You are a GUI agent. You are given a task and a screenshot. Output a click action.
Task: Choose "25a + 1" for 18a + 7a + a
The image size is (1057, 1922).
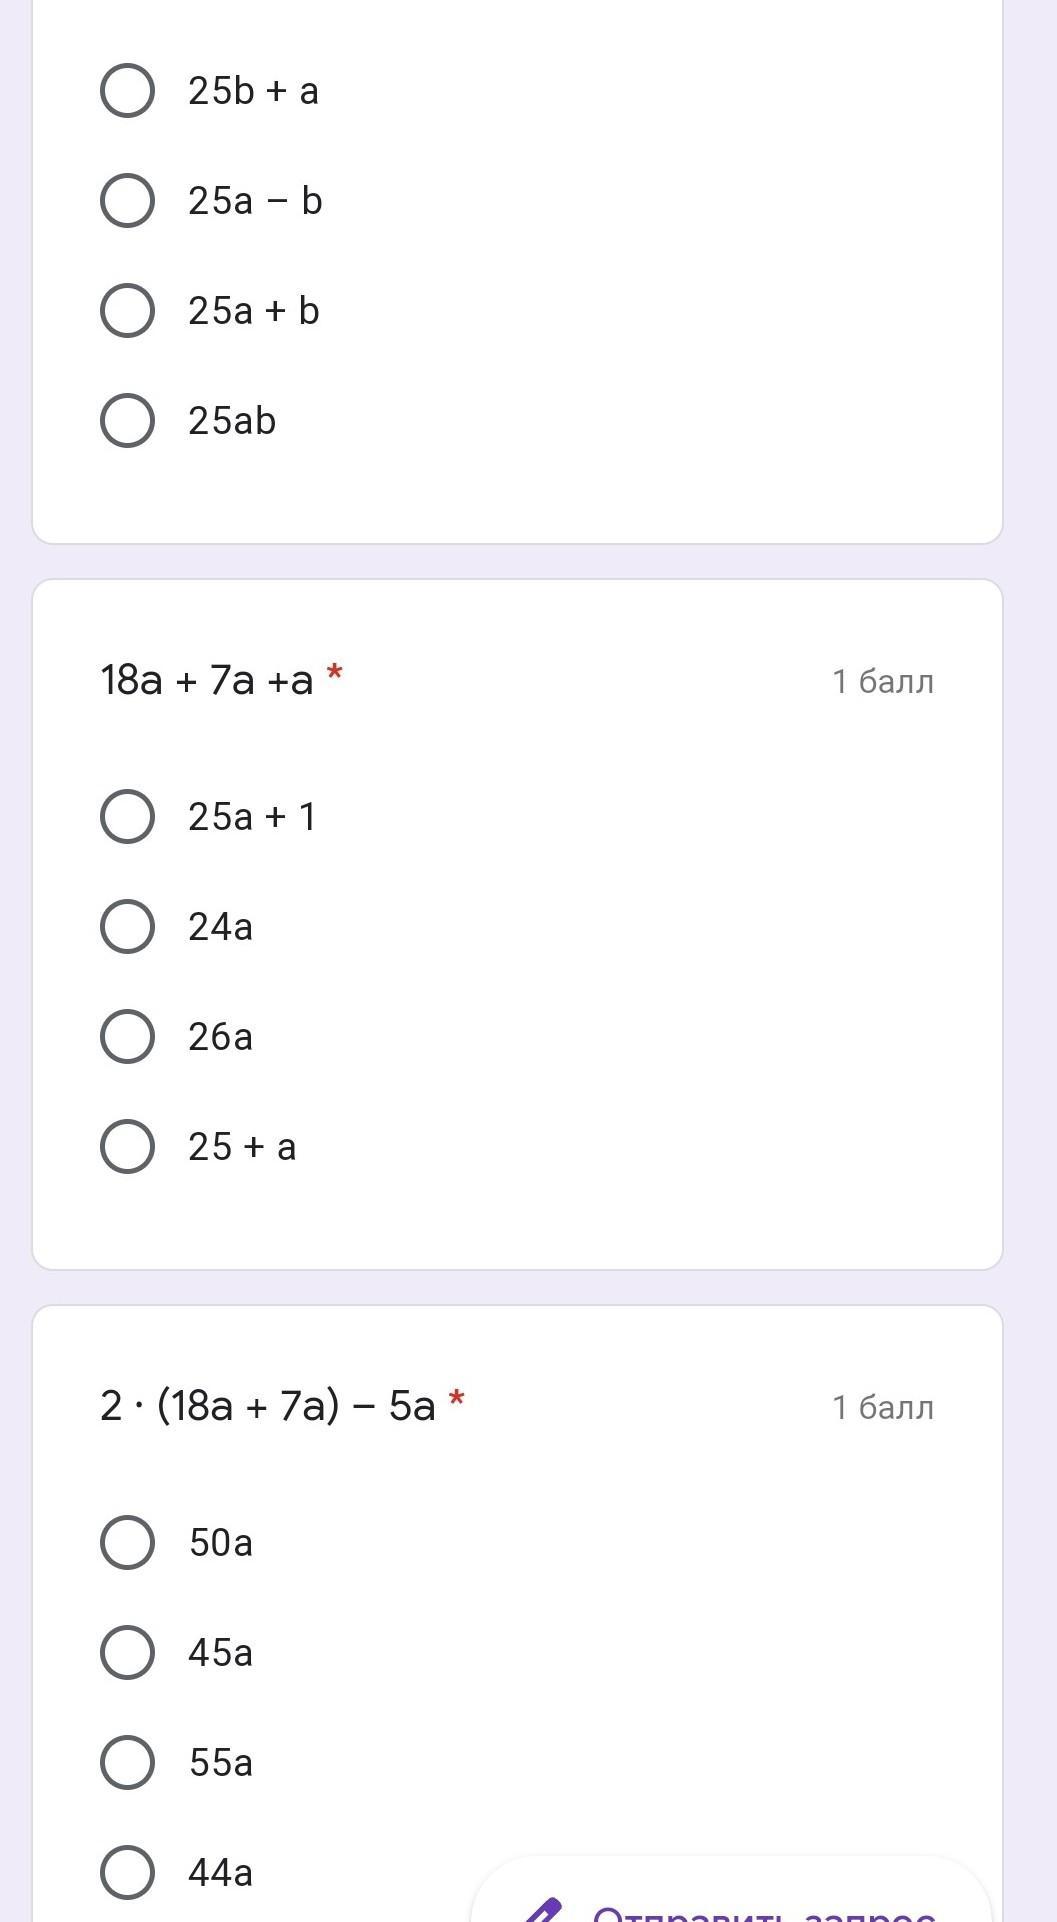(x=127, y=817)
